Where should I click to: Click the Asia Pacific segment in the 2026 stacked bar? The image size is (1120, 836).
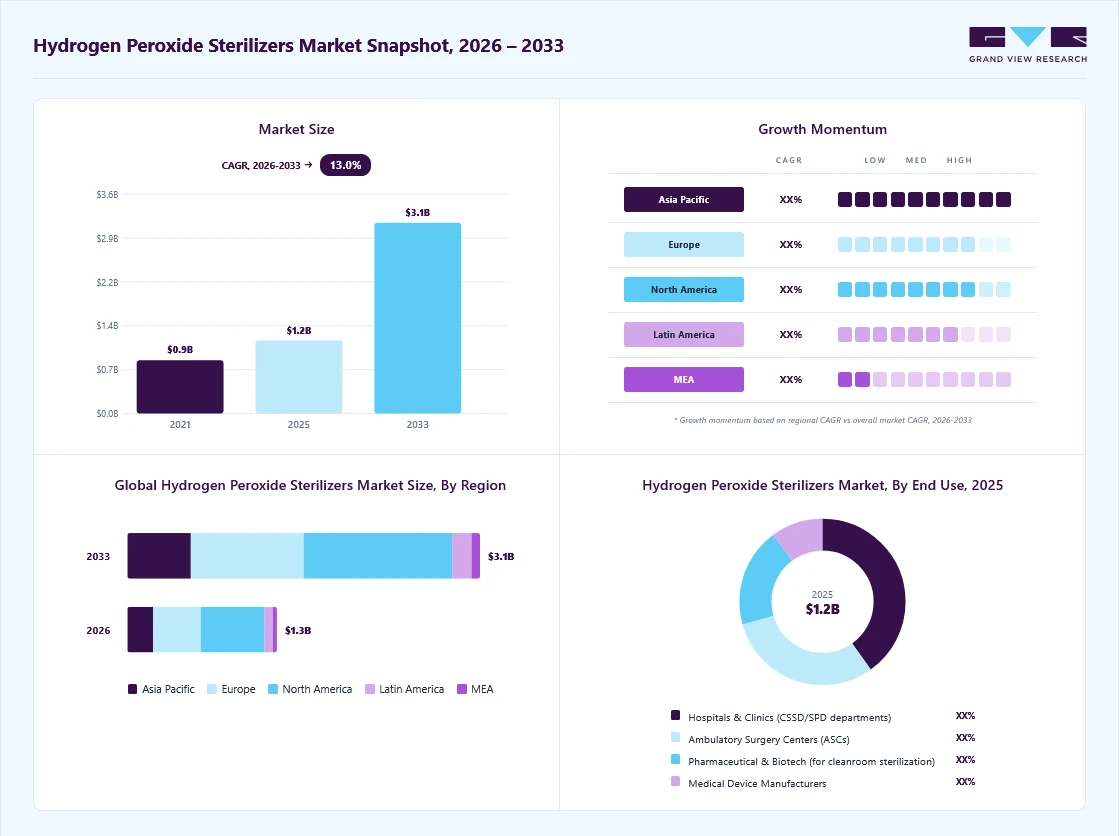coord(140,630)
